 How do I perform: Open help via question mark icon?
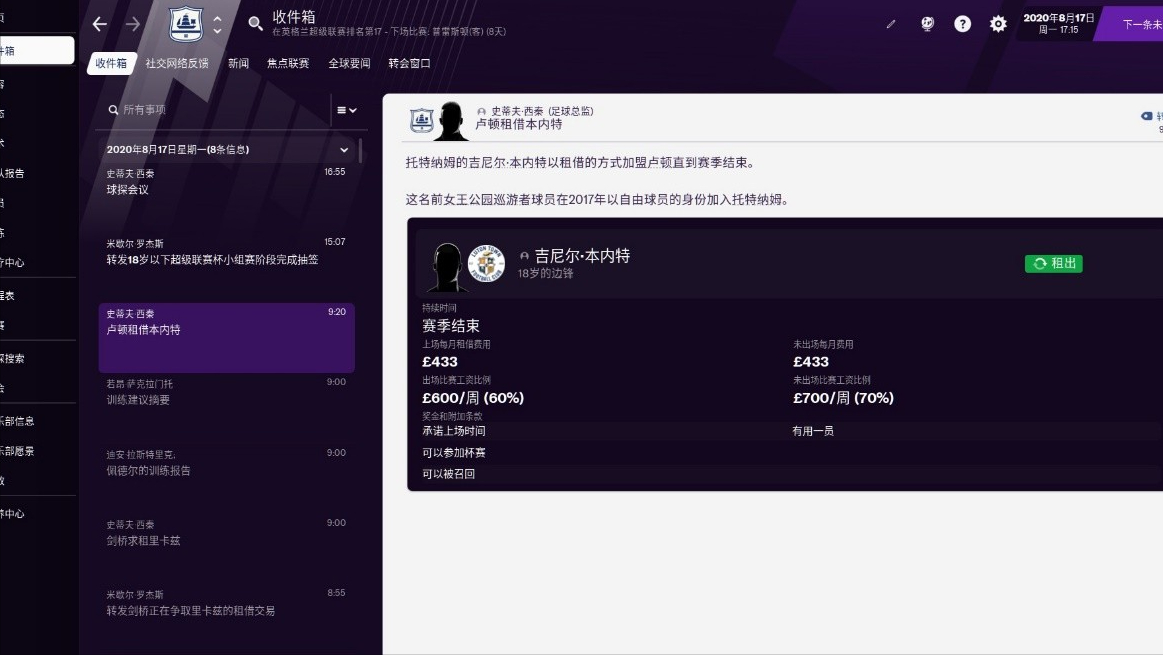962,24
